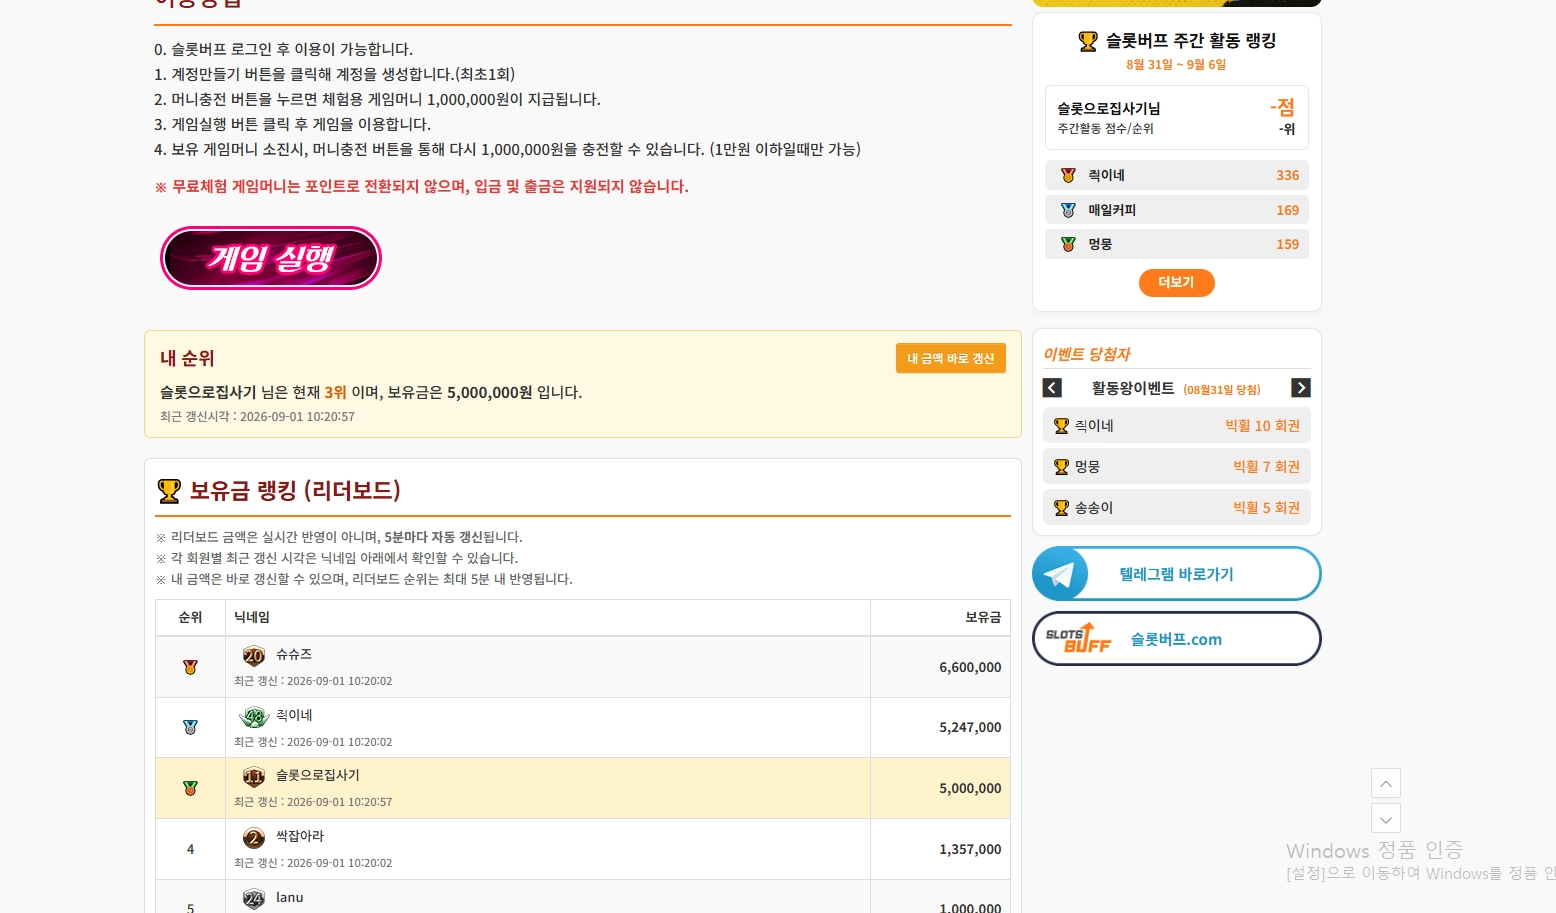This screenshot has width=1556, height=913.
Task: Click the 내 금액 바로 갱신 button
Action: (x=950, y=358)
